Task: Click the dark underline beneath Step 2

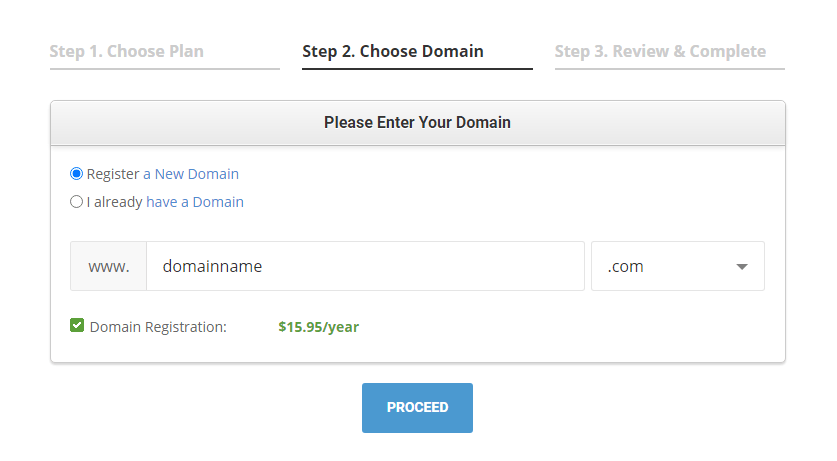Action: (417, 69)
